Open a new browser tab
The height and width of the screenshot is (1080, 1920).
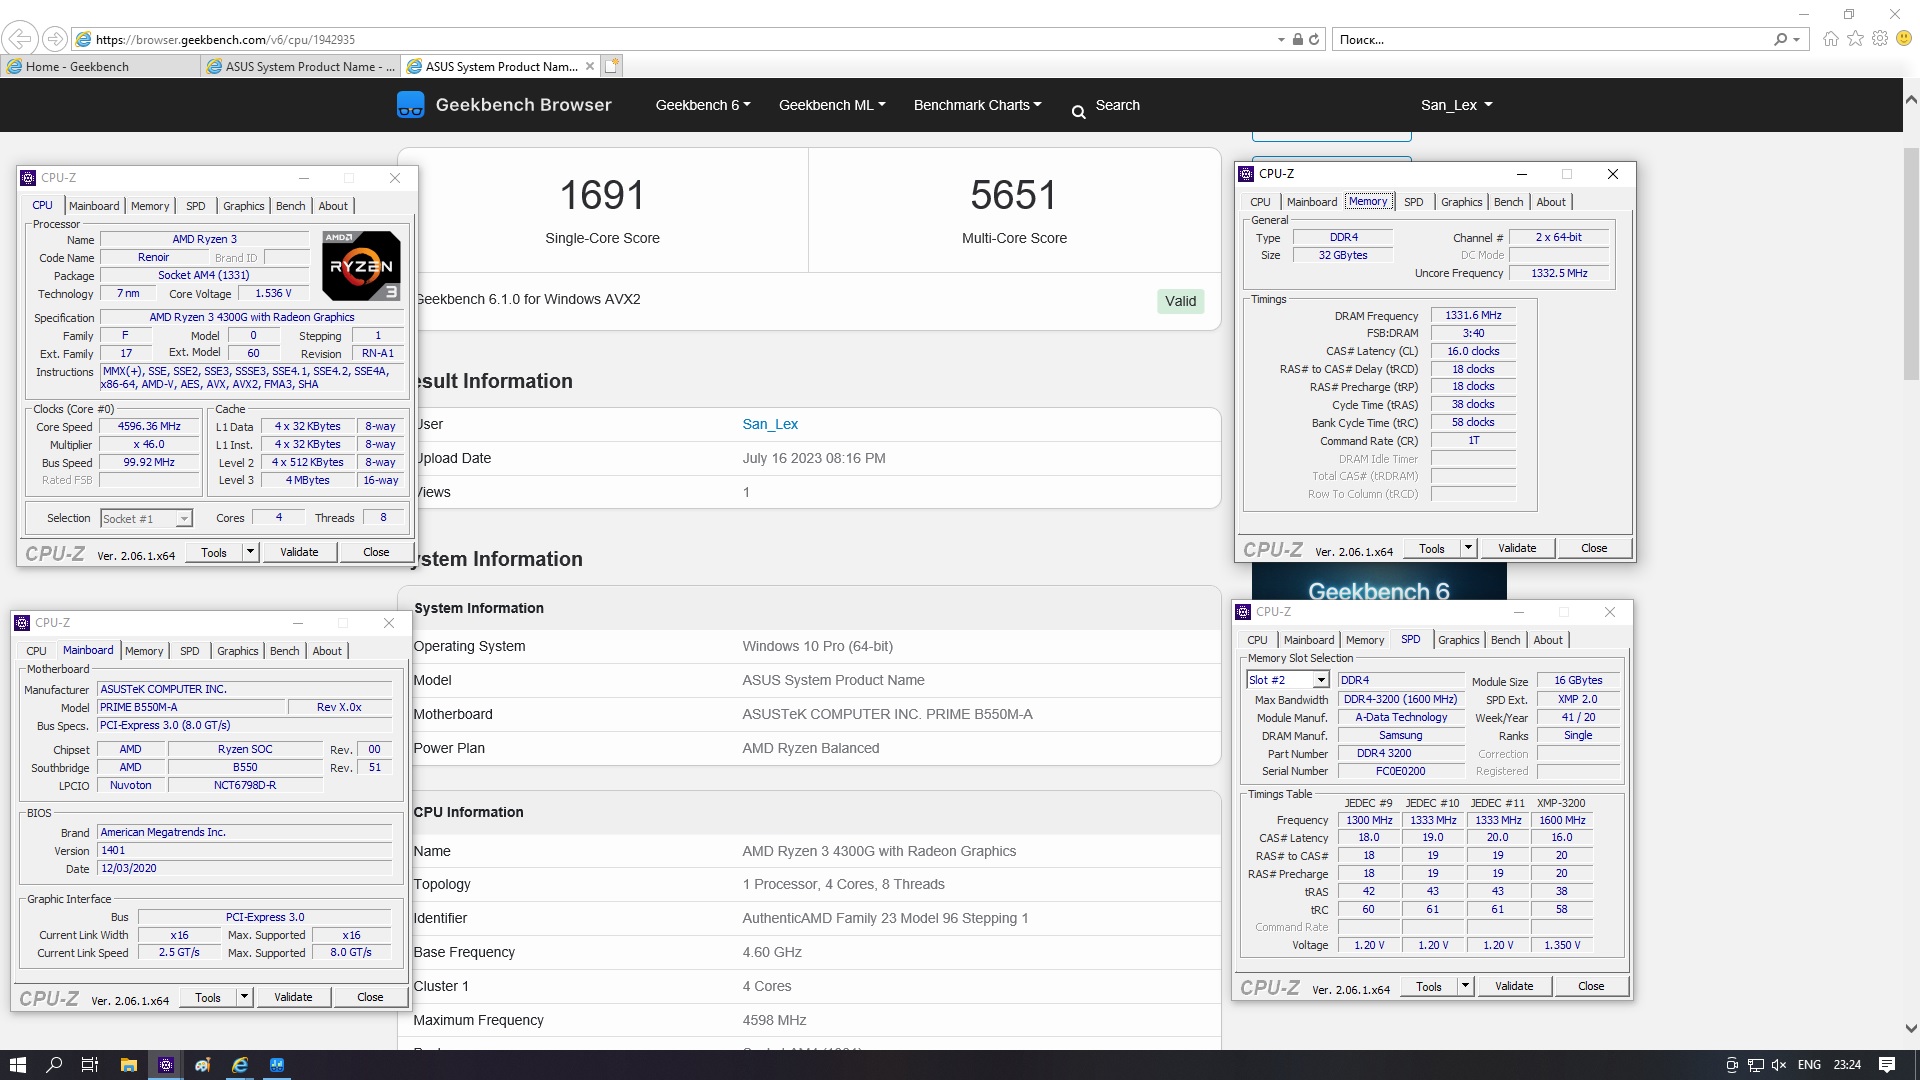(612, 66)
